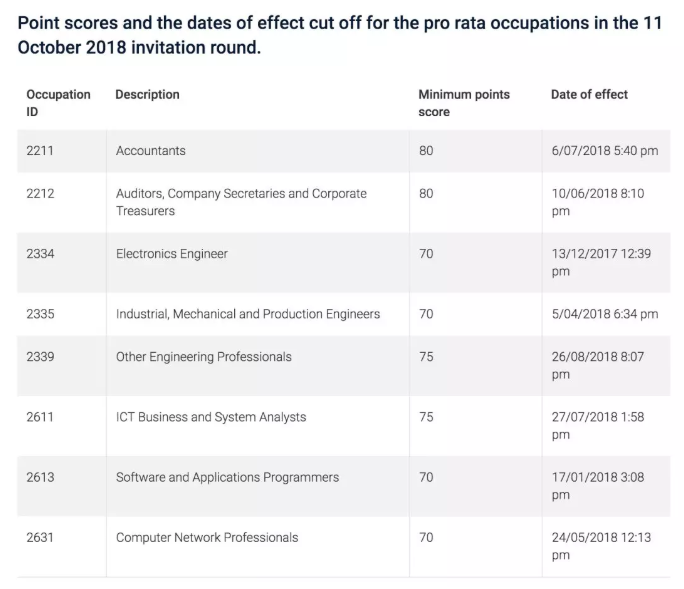This screenshot has height=589, width=684.
Task: Select Auditors, Company Secretaries description cell
Action: click(x=241, y=202)
